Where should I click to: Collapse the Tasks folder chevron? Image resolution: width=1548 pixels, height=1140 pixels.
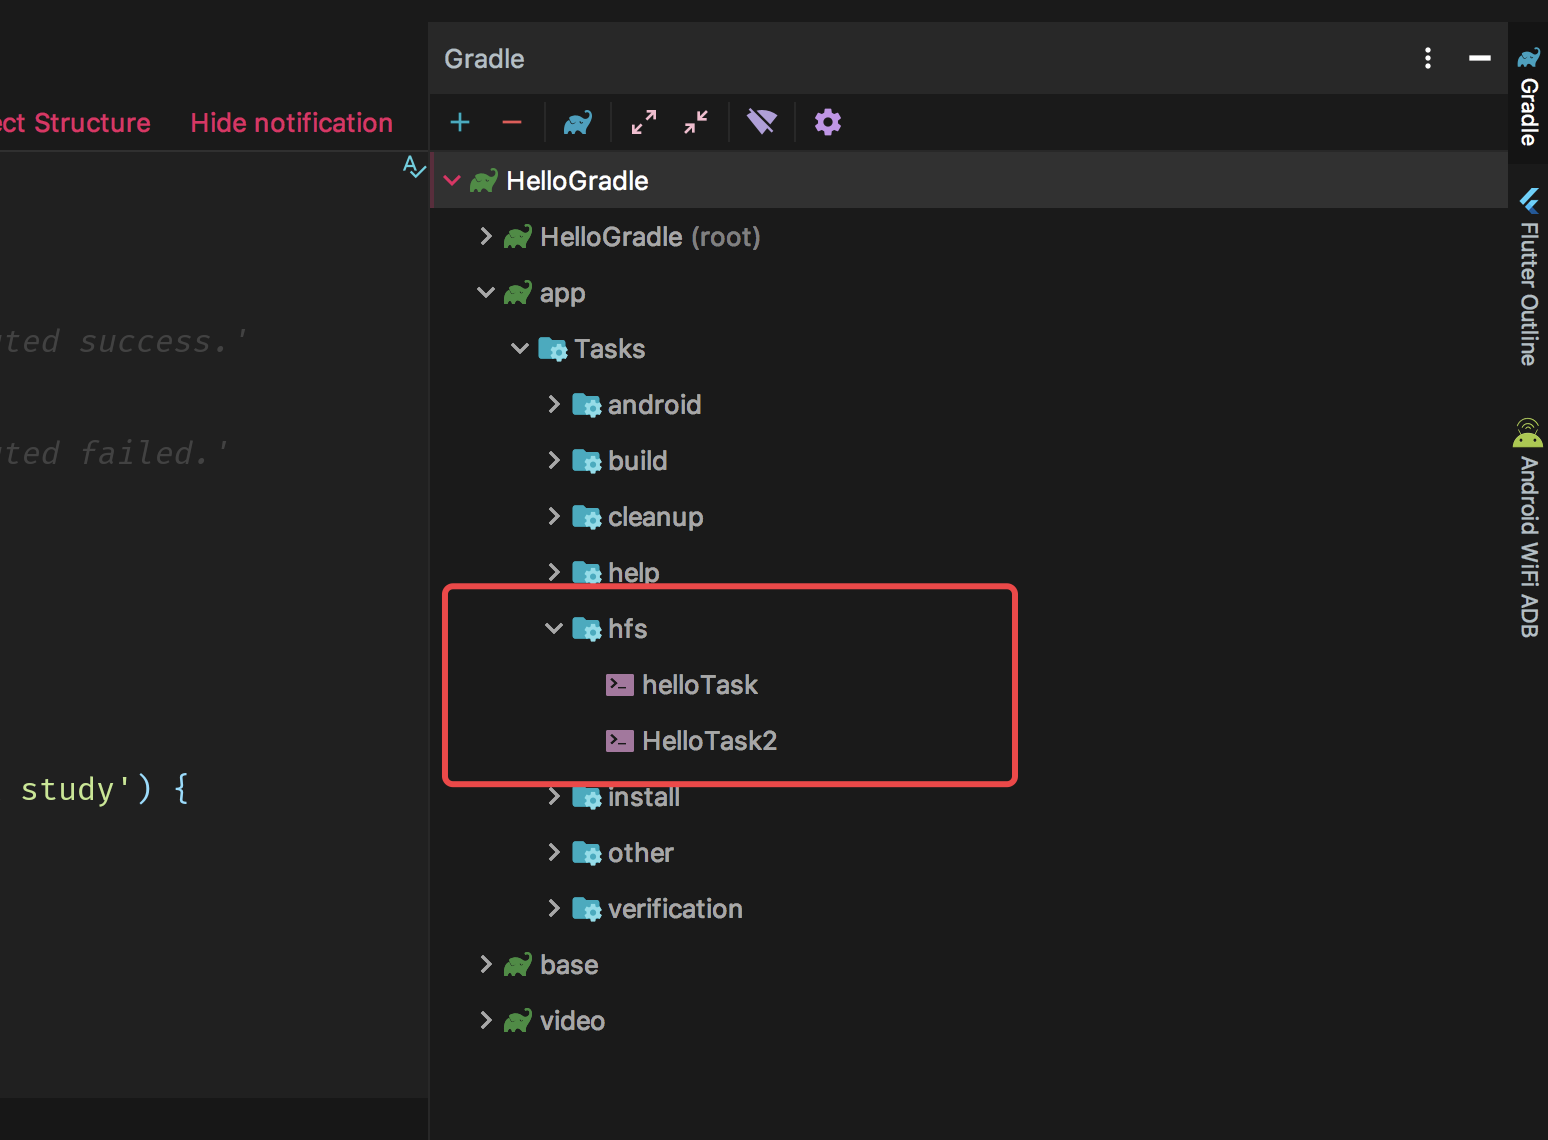pyautogui.click(x=520, y=349)
